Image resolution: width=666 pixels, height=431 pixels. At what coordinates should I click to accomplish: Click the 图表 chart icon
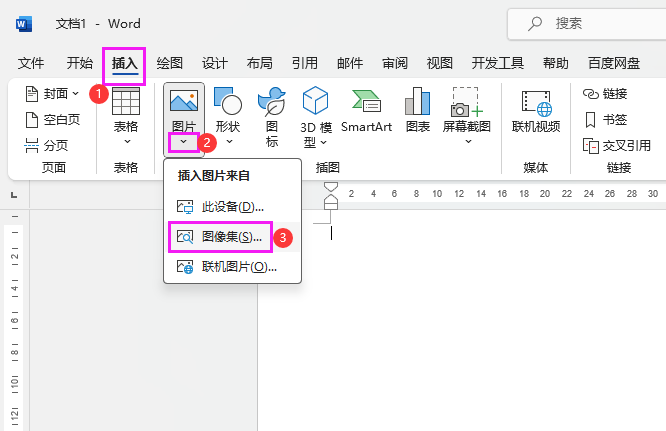point(418,101)
